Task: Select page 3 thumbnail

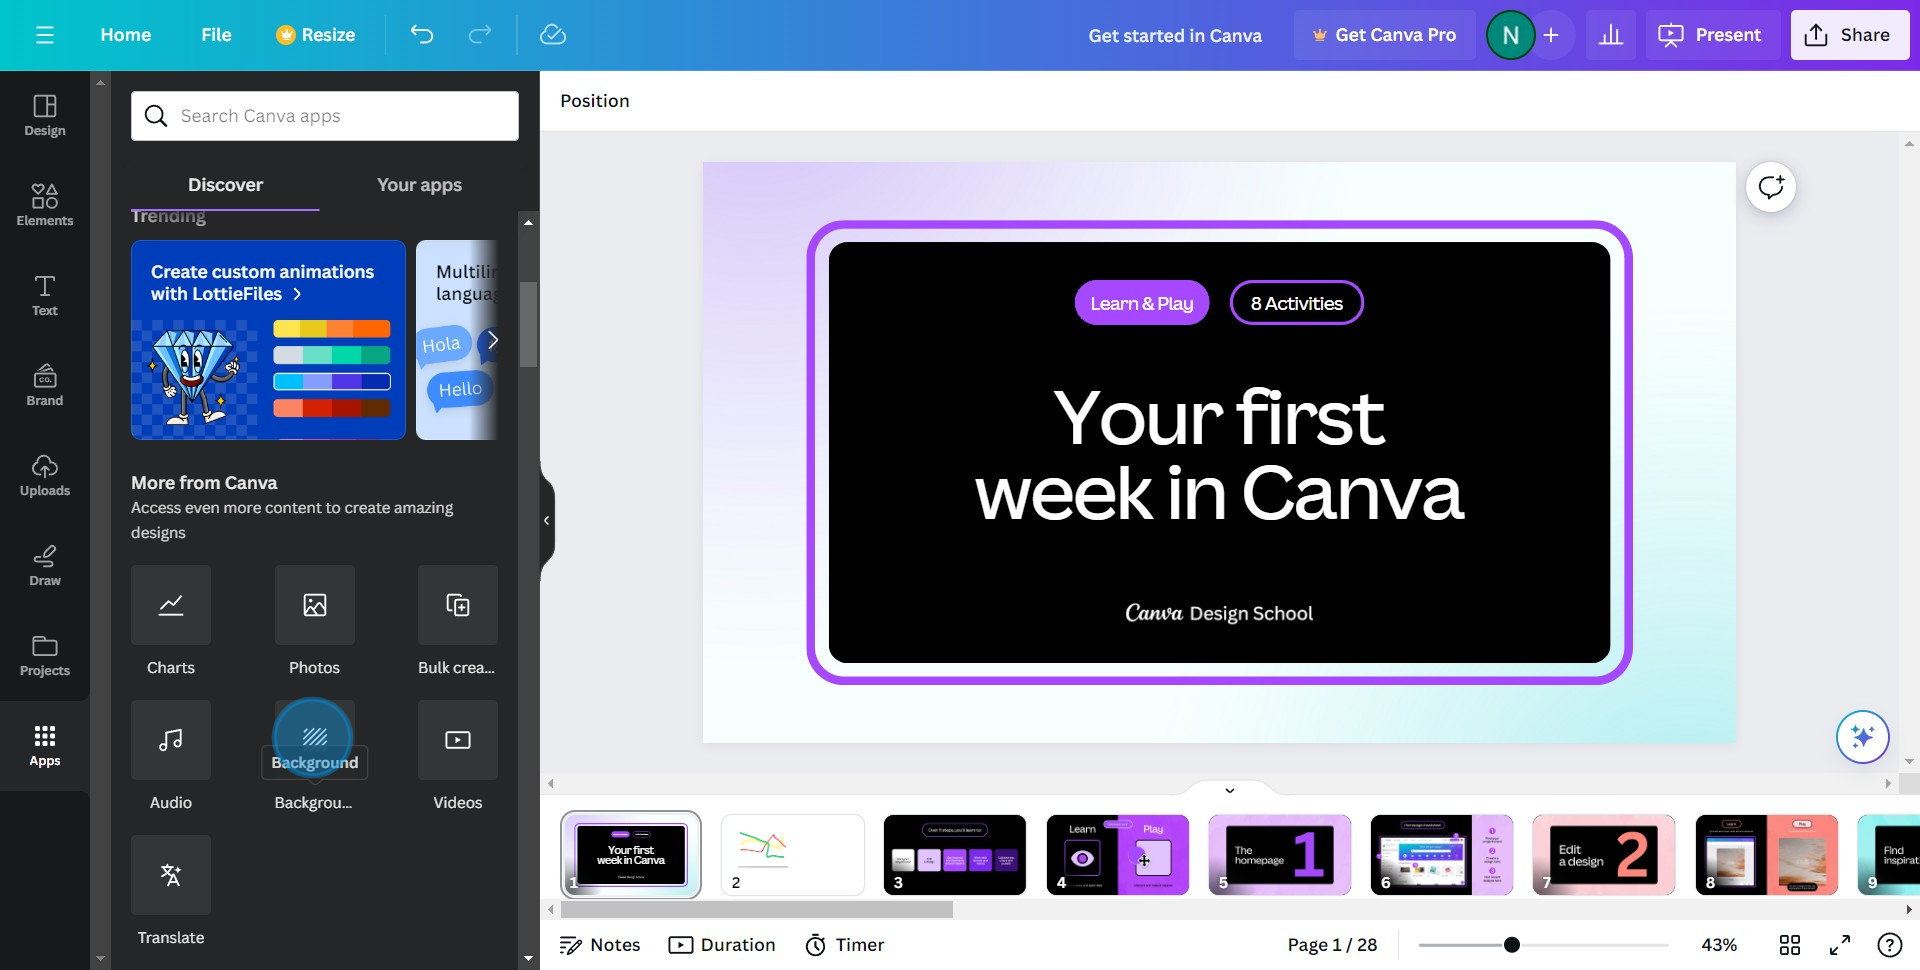Action: click(x=955, y=855)
